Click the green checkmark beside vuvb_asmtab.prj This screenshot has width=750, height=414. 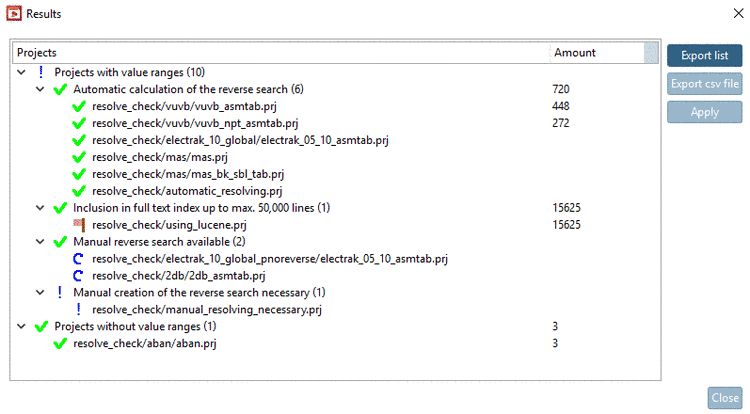point(79,106)
